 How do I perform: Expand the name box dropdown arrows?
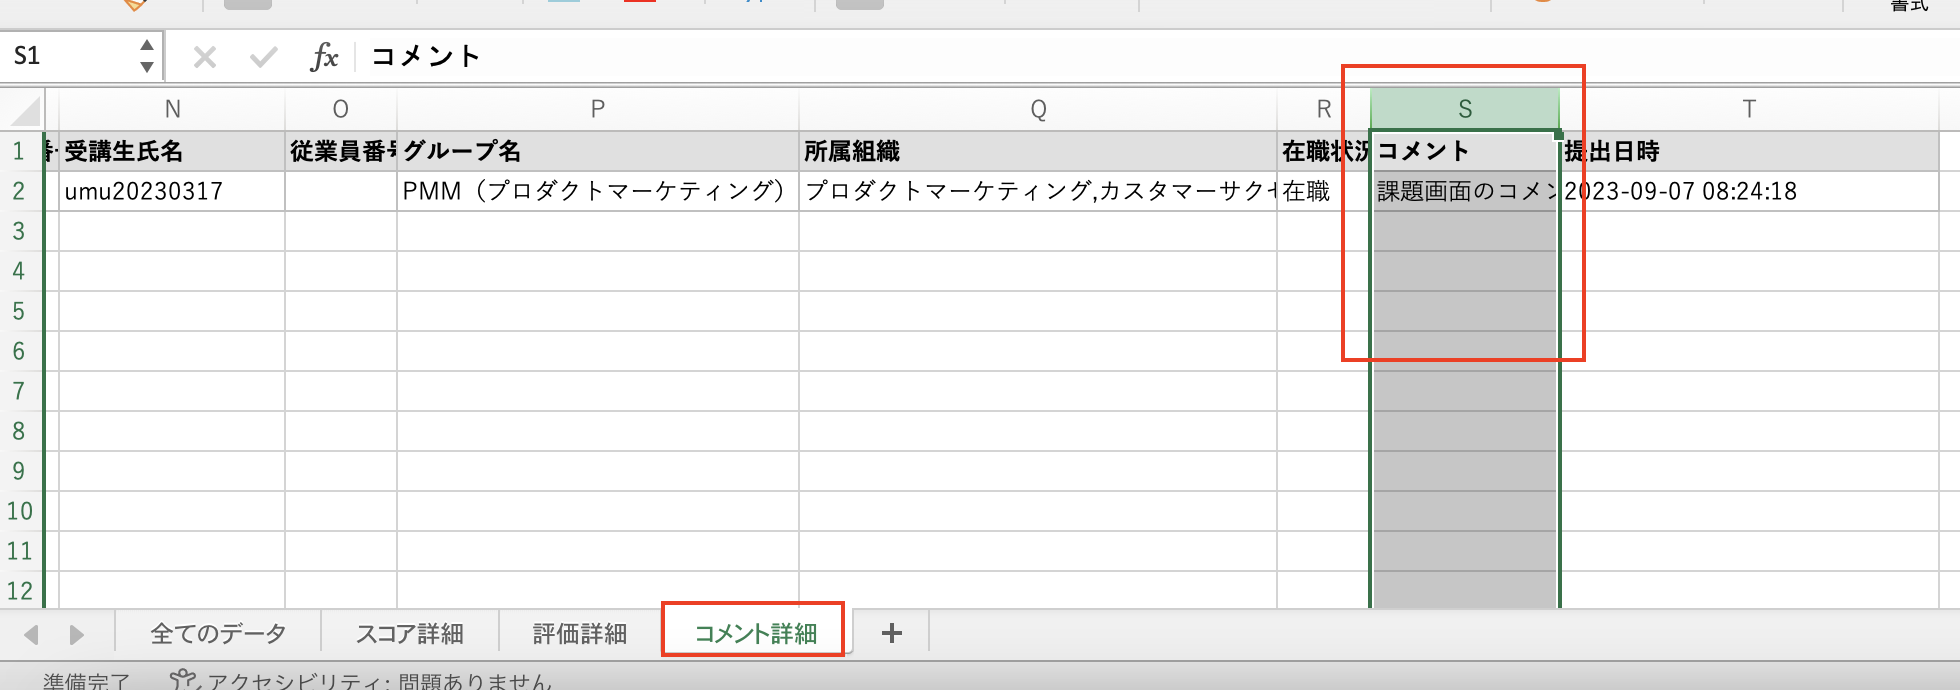pyautogui.click(x=147, y=56)
